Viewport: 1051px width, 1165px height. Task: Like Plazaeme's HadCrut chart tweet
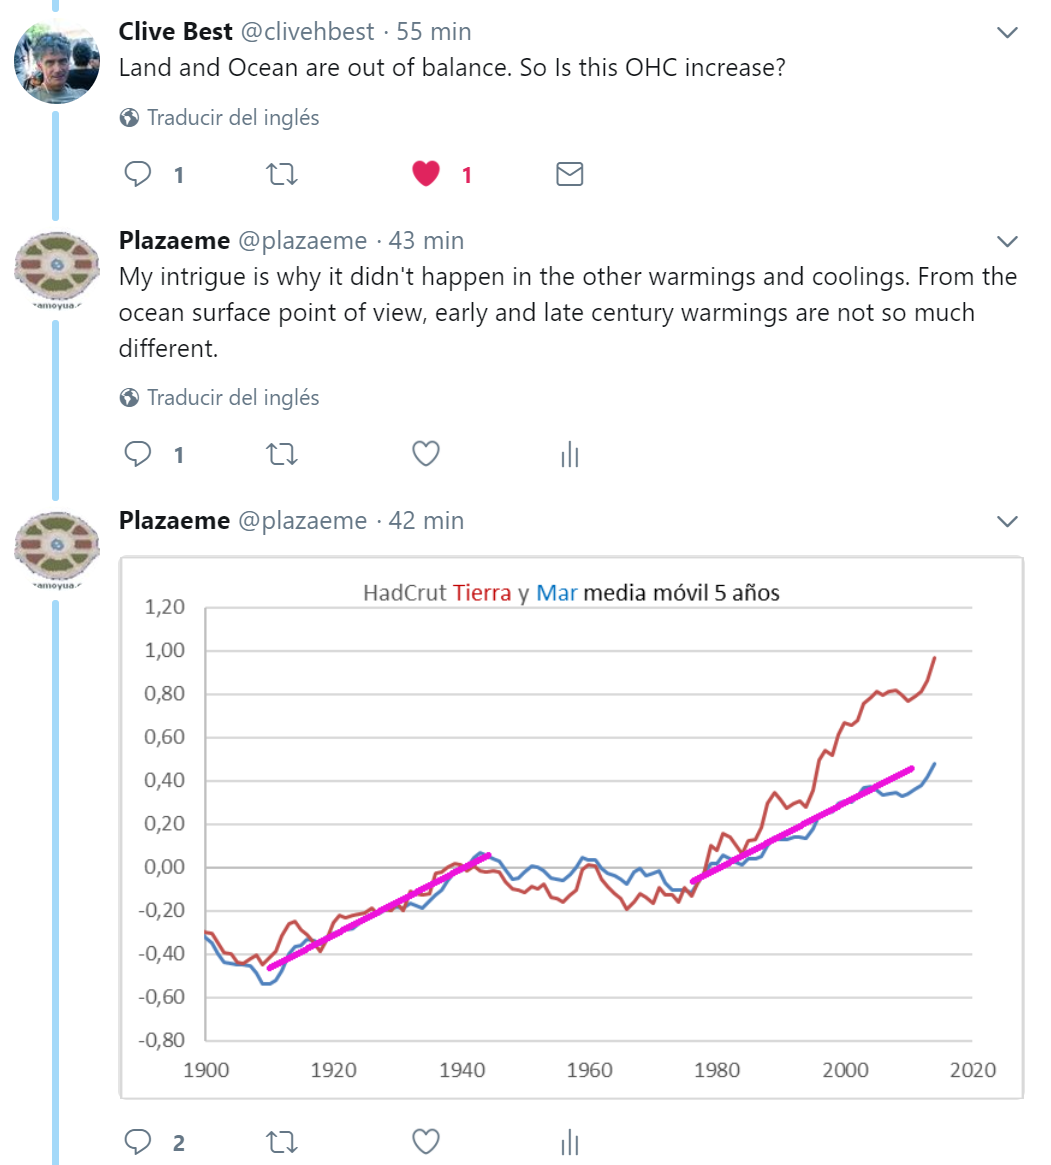(x=426, y=1141)
